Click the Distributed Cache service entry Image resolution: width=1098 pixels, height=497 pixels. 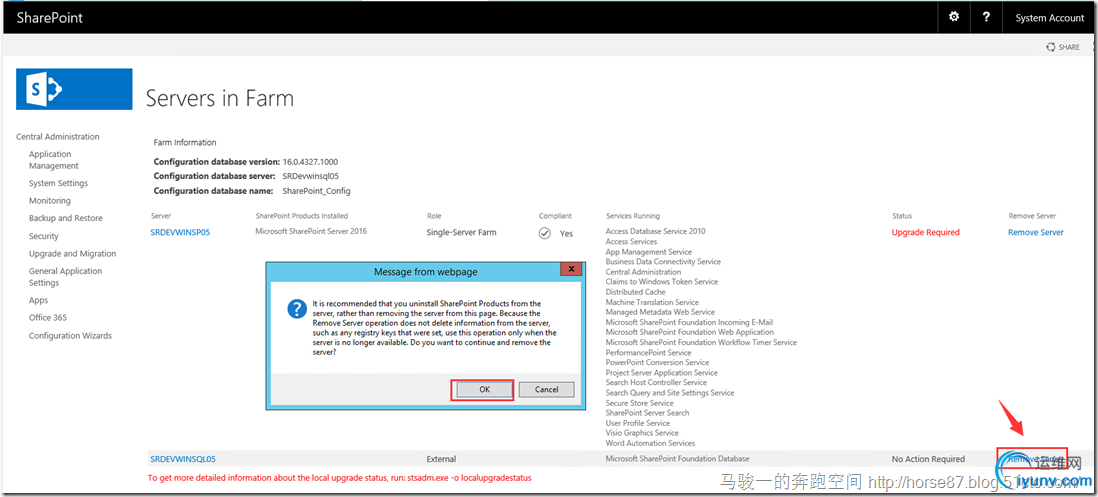click(635, 292)
